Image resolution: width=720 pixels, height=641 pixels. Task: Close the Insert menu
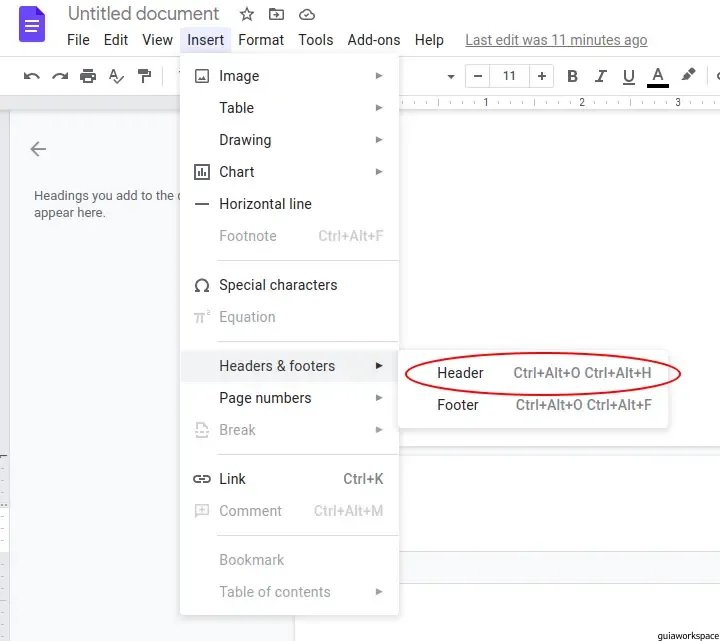point(205,40)
